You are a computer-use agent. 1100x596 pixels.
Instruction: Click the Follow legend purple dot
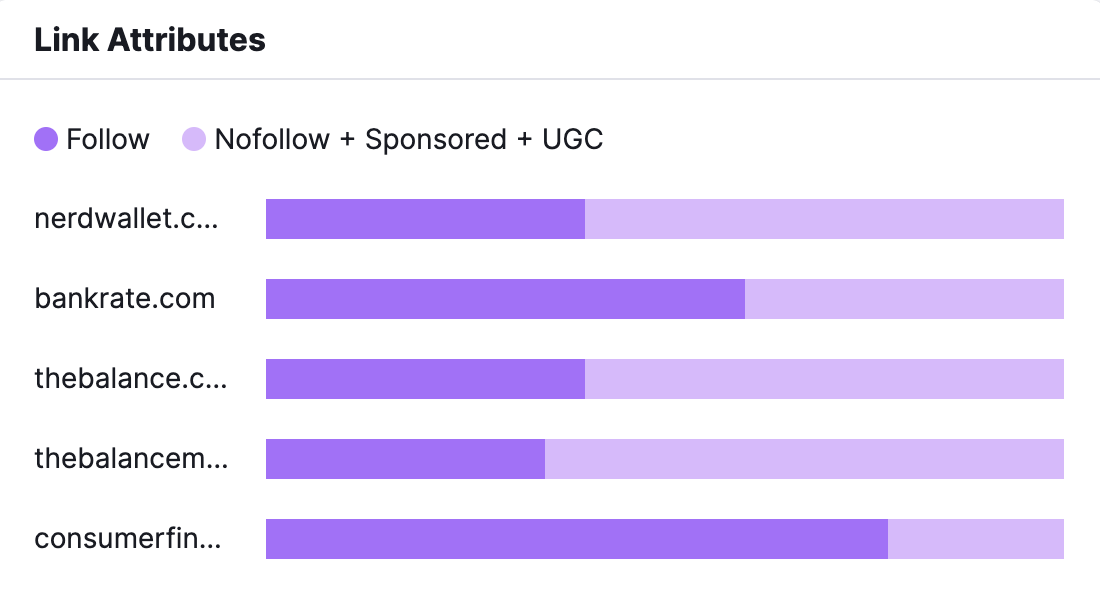coord(46,139)
